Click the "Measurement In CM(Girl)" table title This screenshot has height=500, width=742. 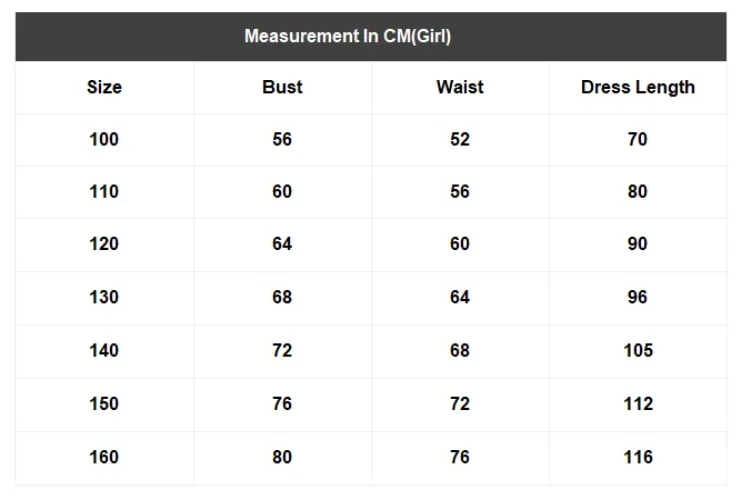(347, 37)
